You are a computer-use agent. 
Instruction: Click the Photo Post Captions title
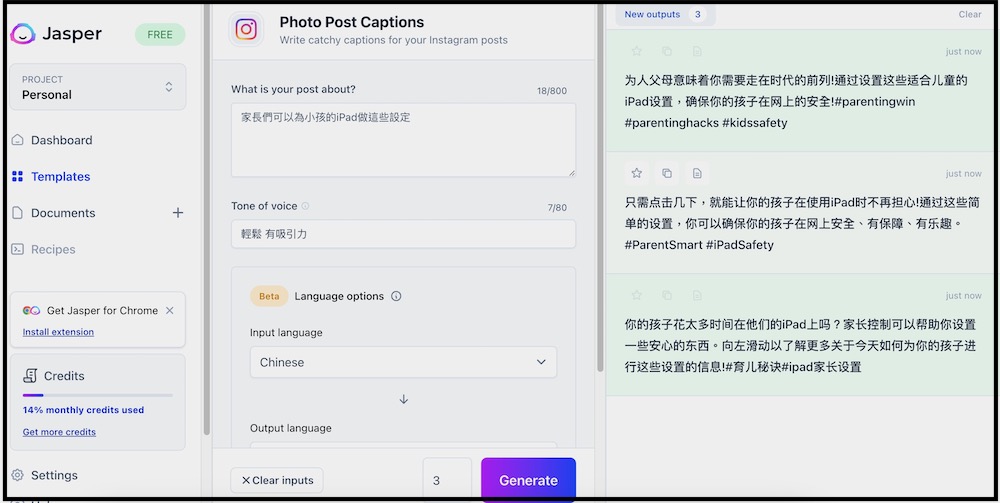[x=351, y=22]
